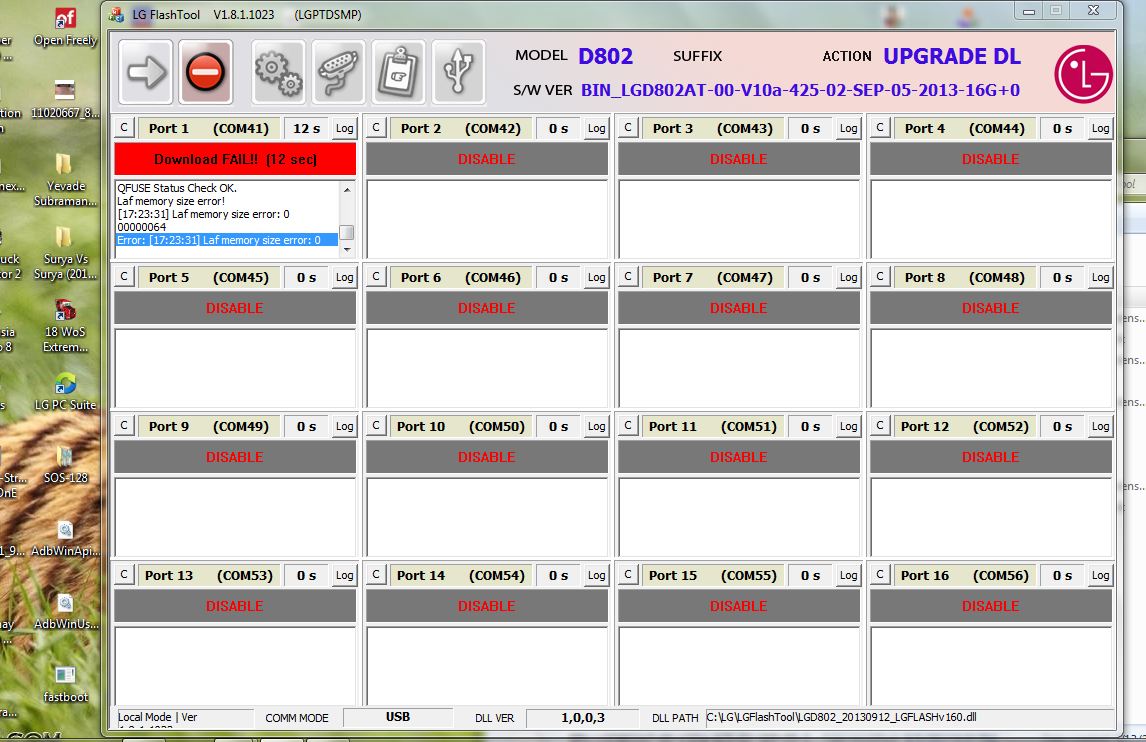Click the C button for Port 1

(x=124, y=128)
